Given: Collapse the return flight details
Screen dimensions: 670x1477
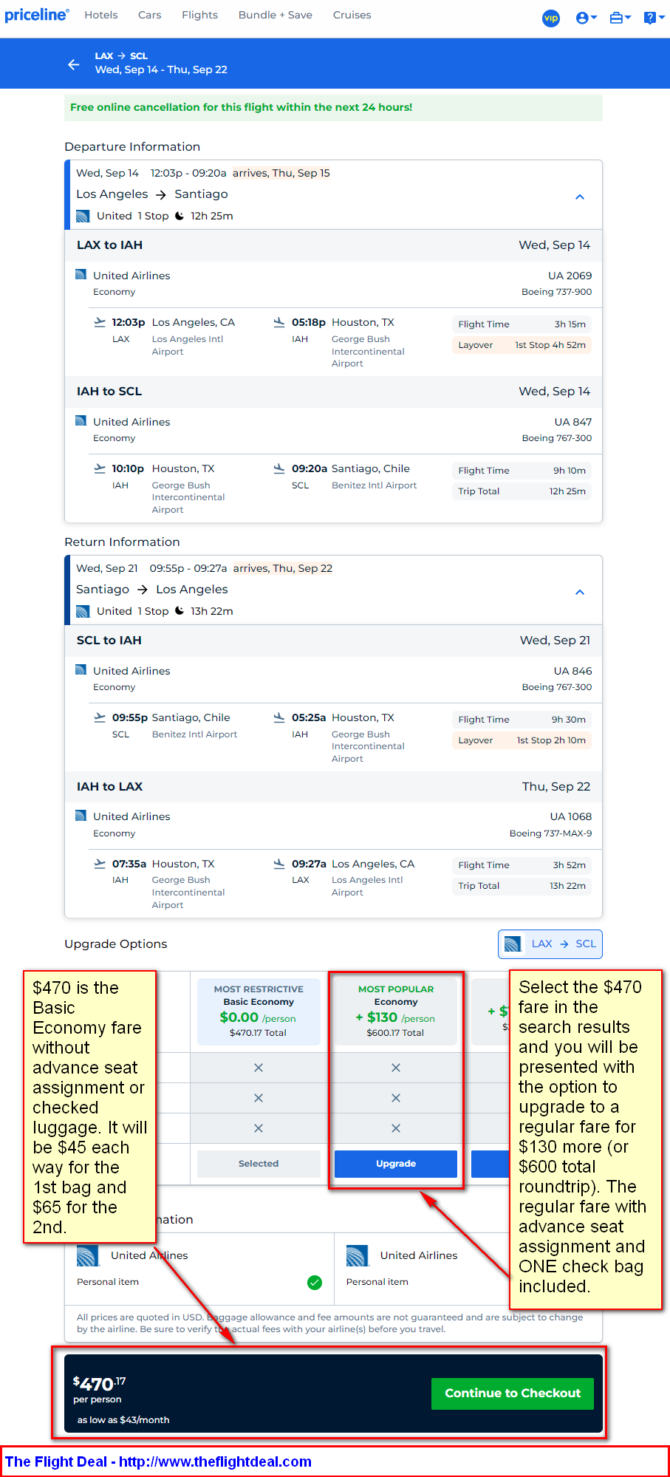Looking at the screenshot, I should point(579,592).
